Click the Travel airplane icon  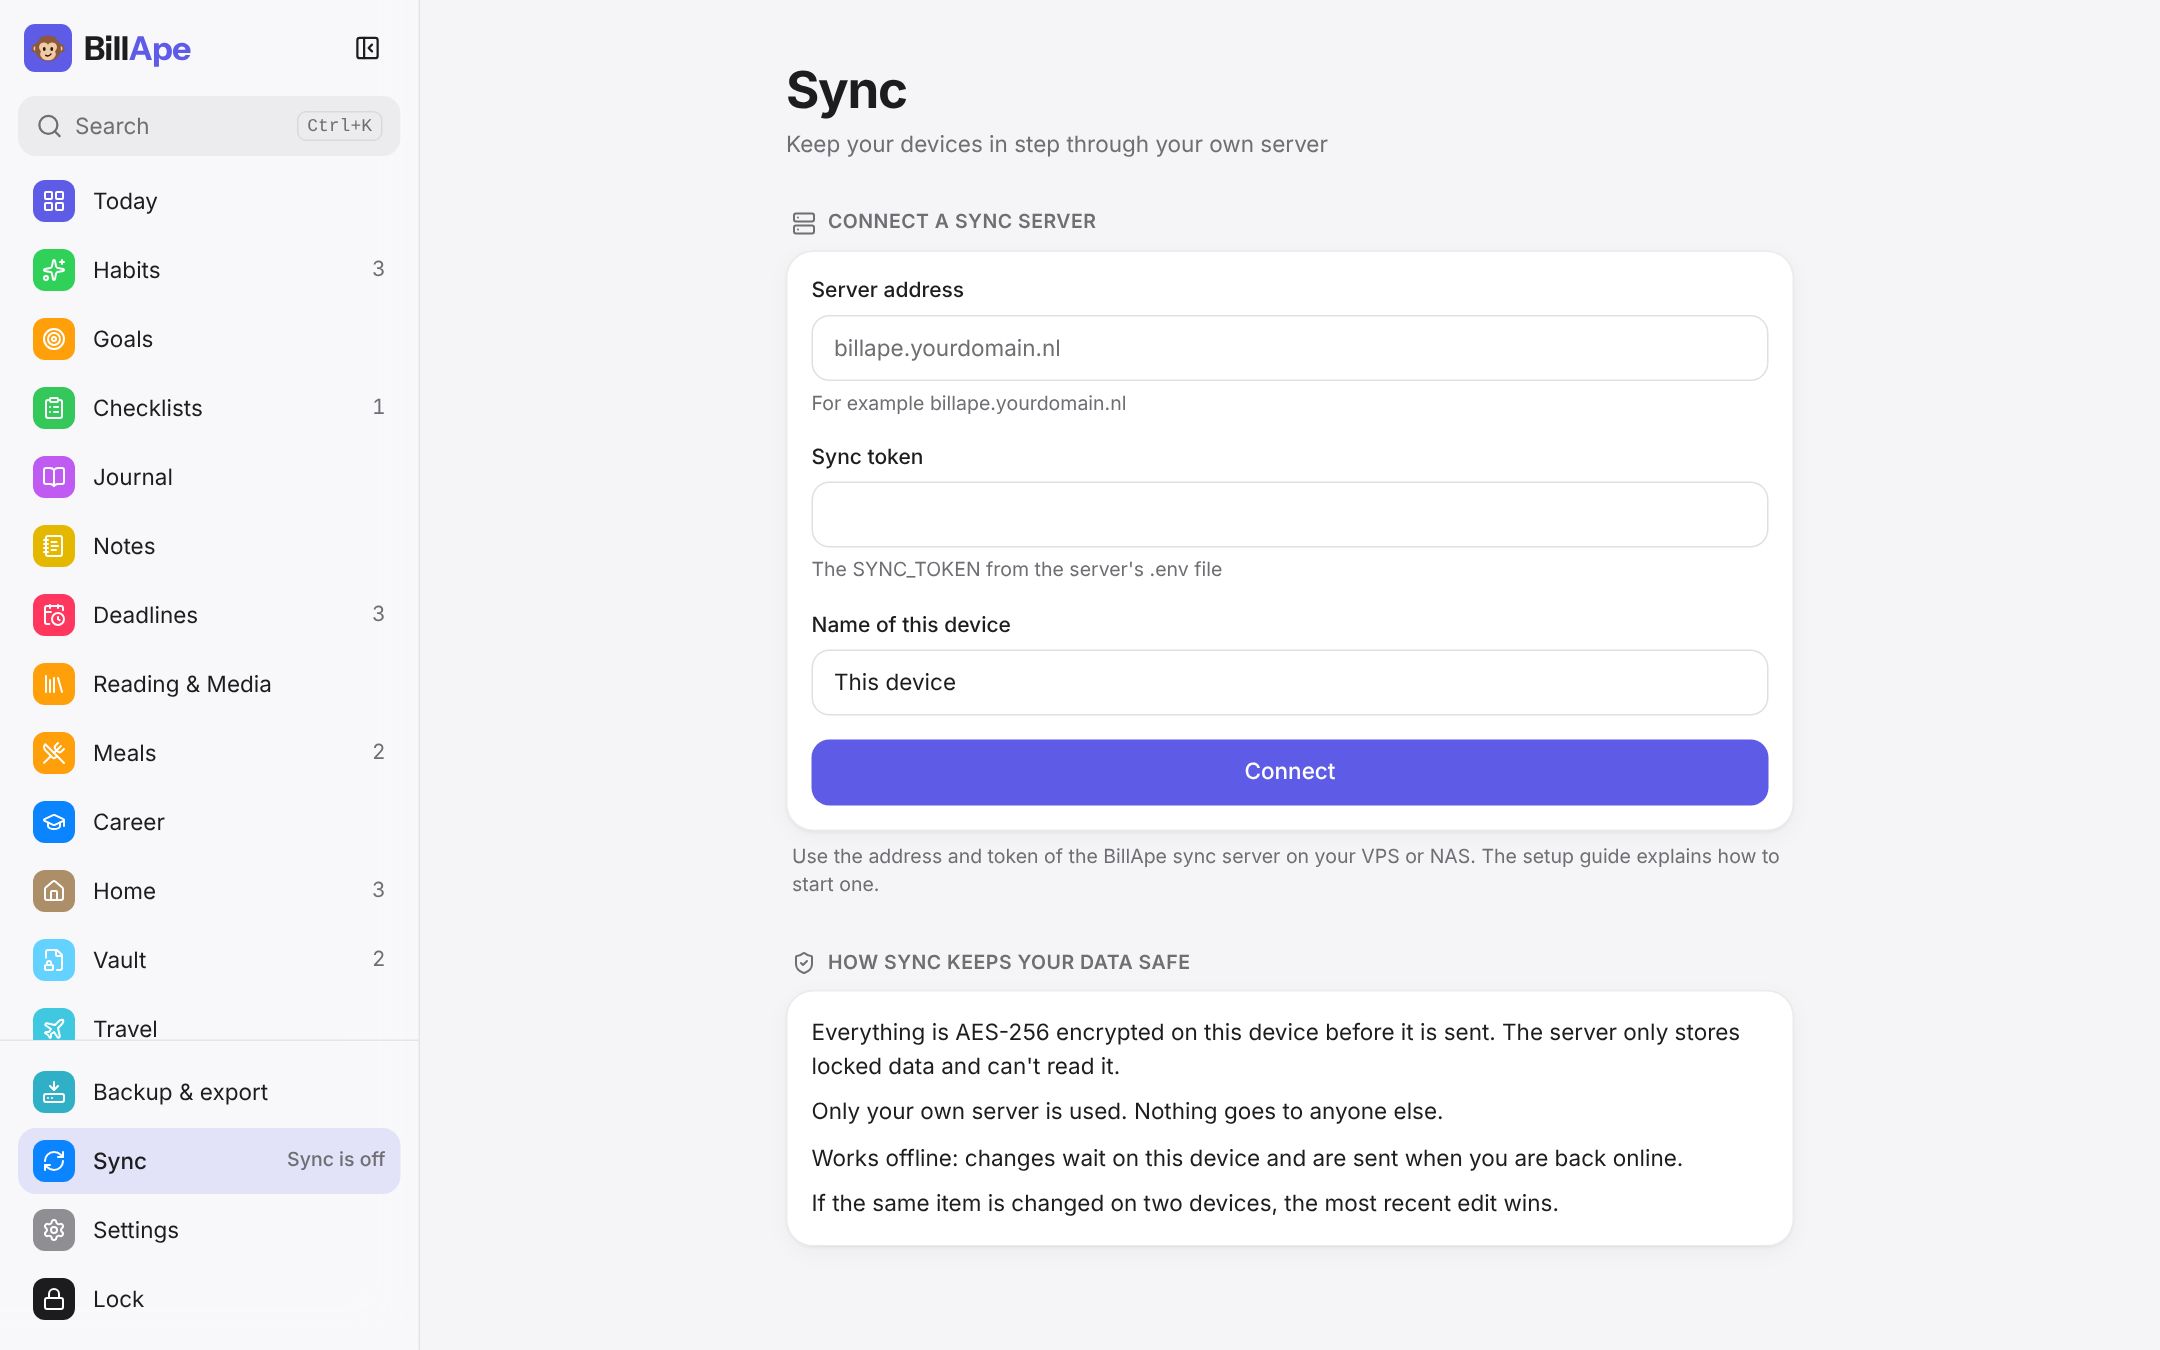[x=54, y=1025]
